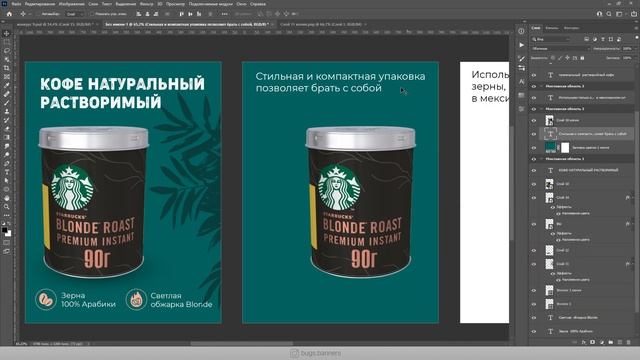Hide the КОФЕ НАТУРАЛЬНЫЙ РАСТВОРИМЫЙ text layer
Viewport: 640px width, 360px height.
533,170
